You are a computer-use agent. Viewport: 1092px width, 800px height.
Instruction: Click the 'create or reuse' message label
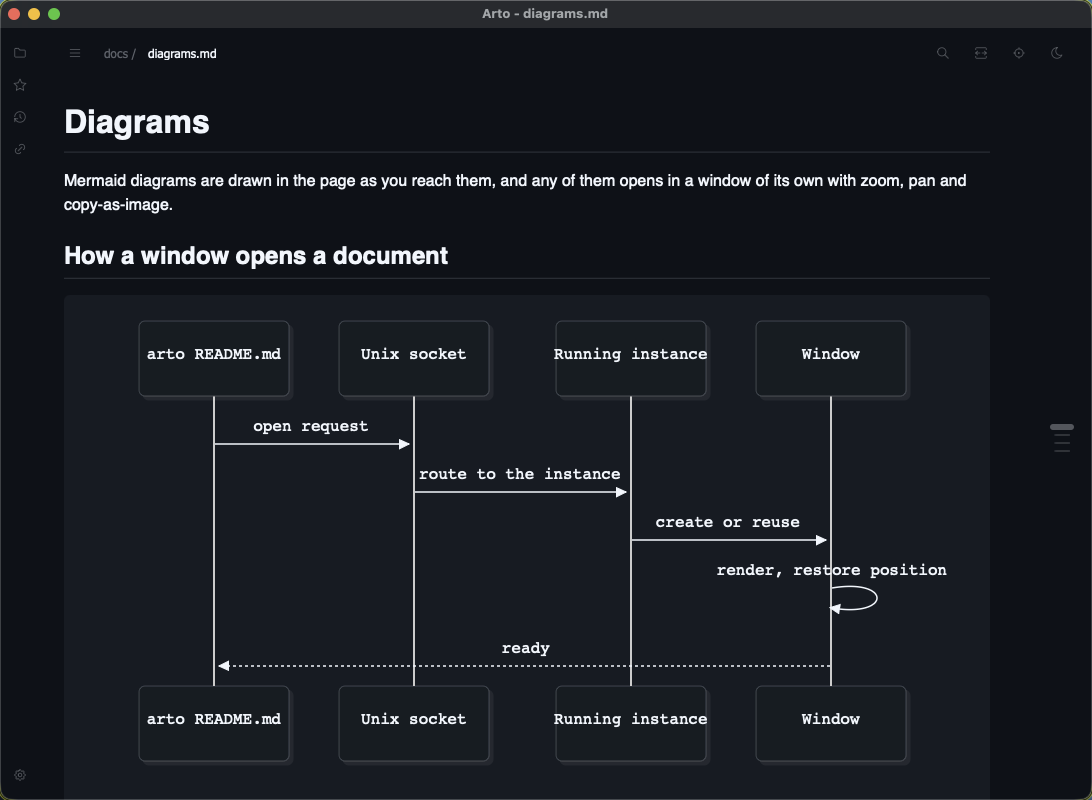coord(728,522)
